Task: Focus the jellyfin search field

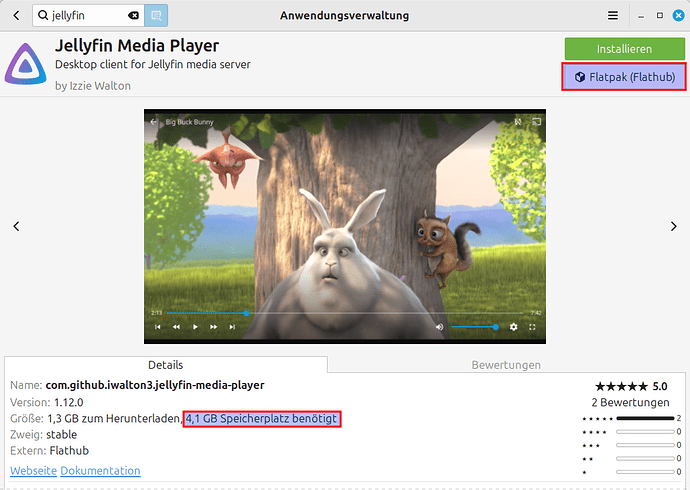Action: [88, 15]
